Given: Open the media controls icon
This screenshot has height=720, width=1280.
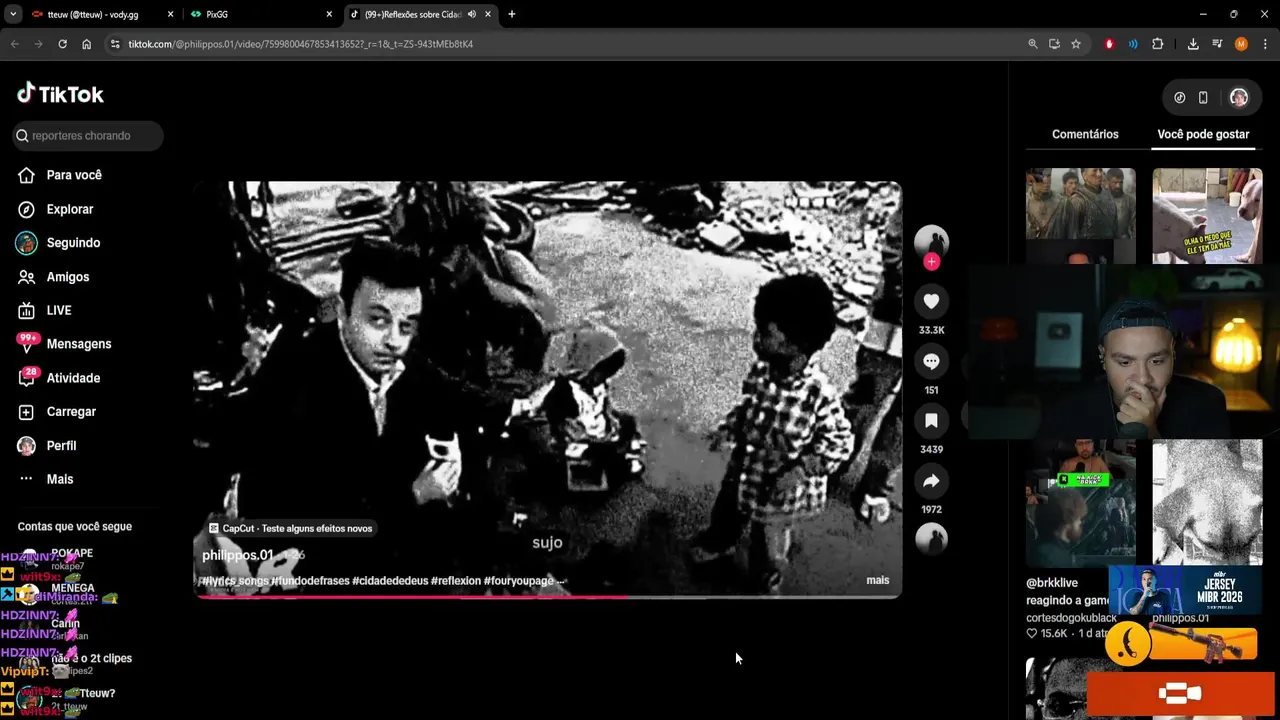Looking at the screenshot, I should point(1217,44).
